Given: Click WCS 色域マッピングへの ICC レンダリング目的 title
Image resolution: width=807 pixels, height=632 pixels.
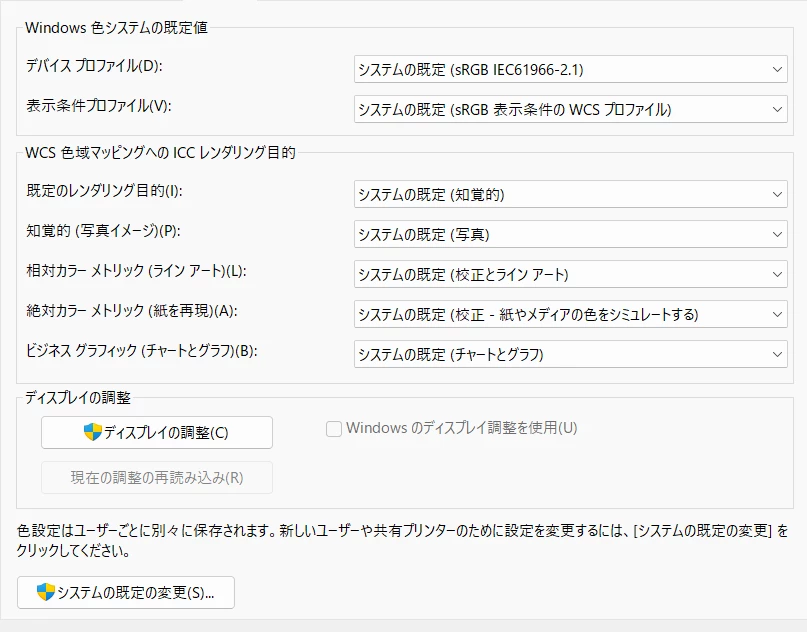Looking at the screenshot, I should pos(160,153).
